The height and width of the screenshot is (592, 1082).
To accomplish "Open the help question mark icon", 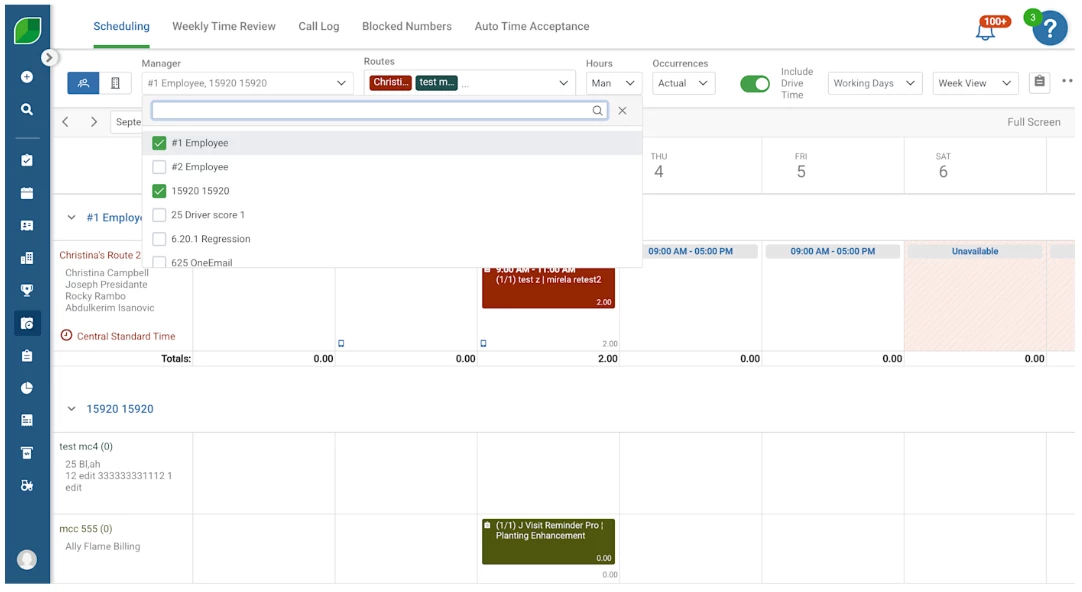I will tap(1050, 28).
